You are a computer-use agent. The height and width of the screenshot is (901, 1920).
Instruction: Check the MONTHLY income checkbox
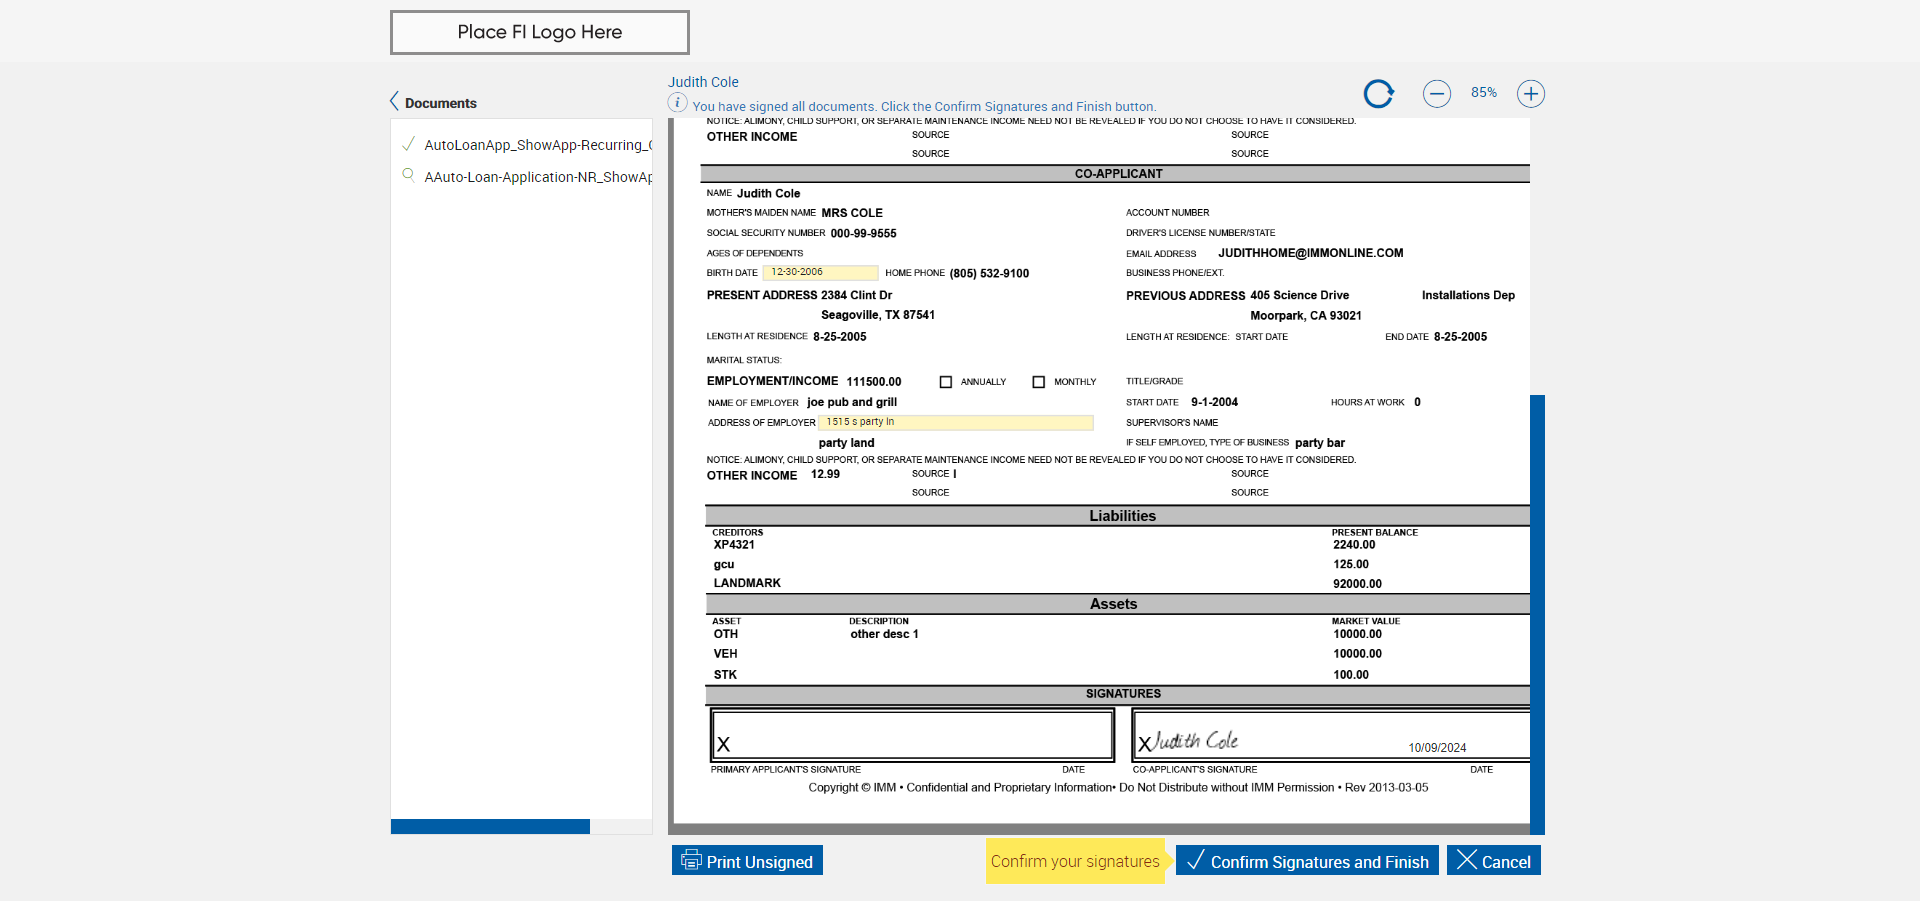pyautogui.click(x=1039, y=382)
